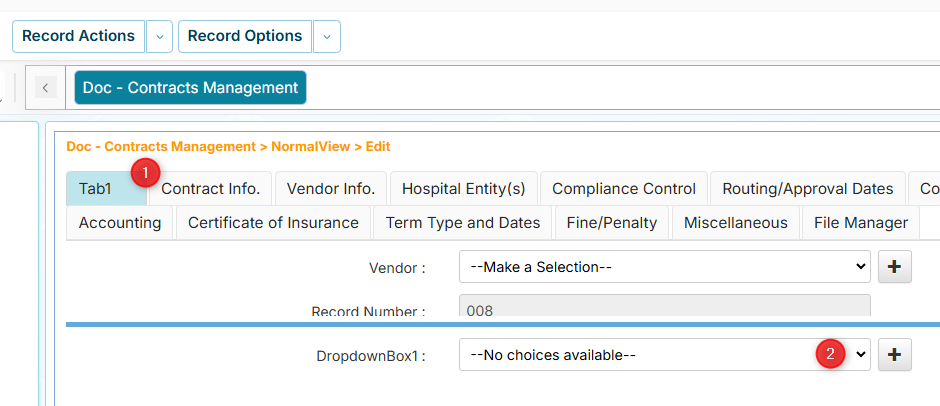Open the Certificate of Insurance tab
The image size is (940, 406).
point(273,223)
